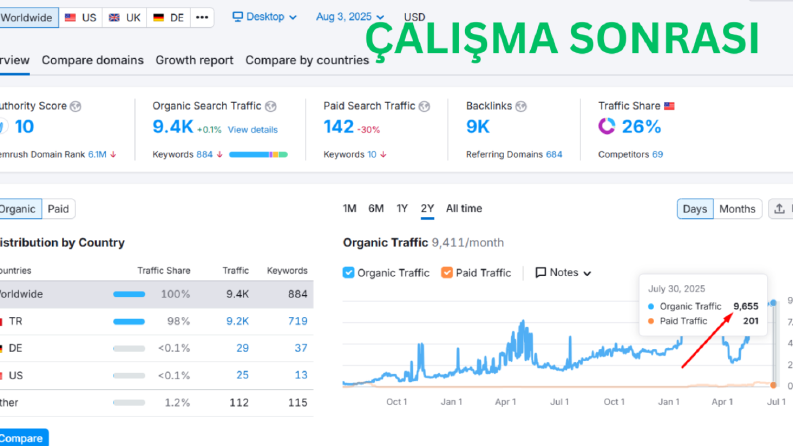Screen dimensions: 793x446
Task: Click info globe beside Authority Score
Action: click(x=75, y=106)
